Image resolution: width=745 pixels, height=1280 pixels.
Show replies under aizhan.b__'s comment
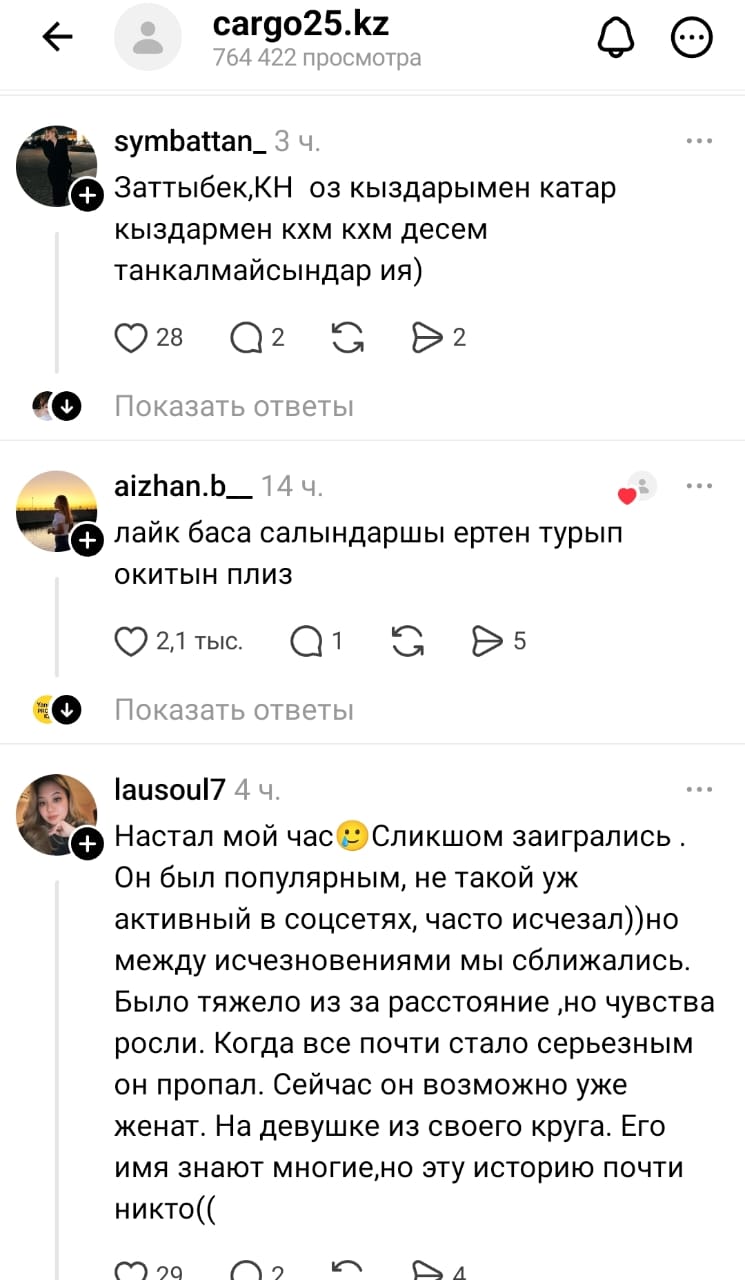[x=234, y=710]
